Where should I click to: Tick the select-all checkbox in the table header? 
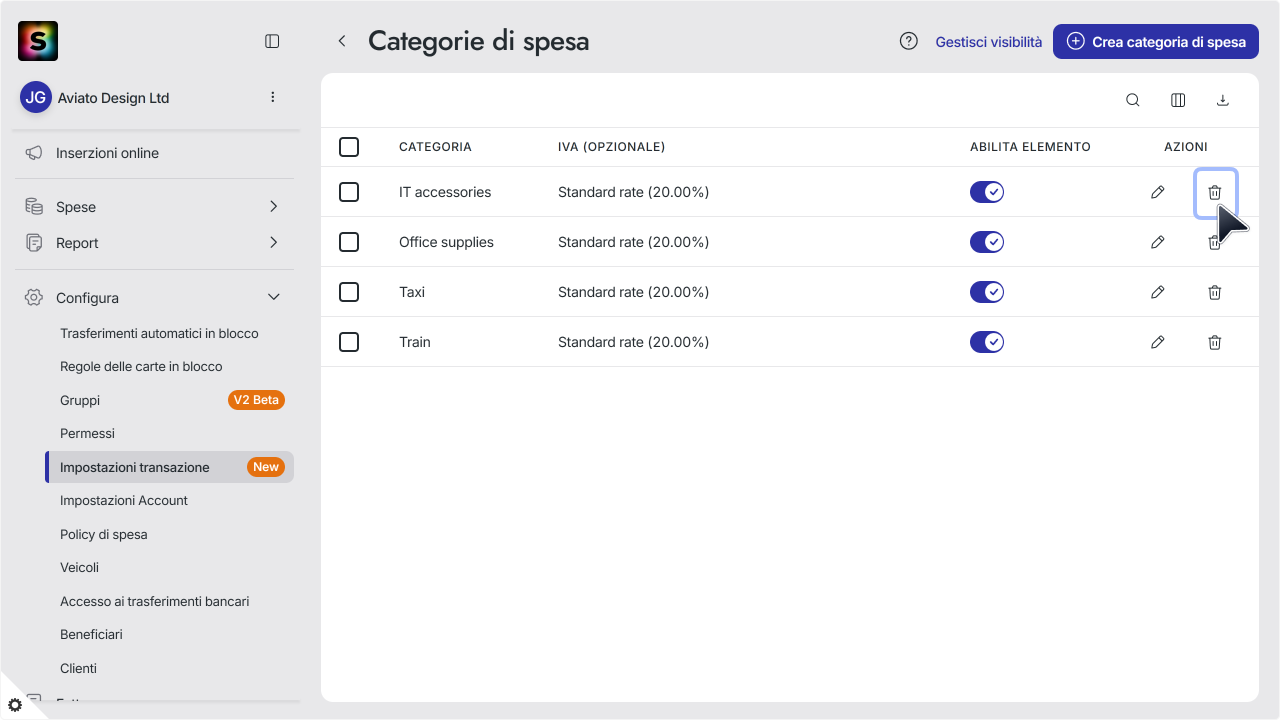[349, 147]
